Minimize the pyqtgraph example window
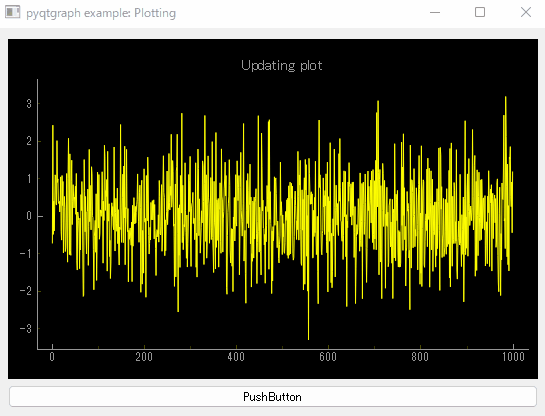Image resolution: width=545 pixels, height=416 pixels. point(435,13)
